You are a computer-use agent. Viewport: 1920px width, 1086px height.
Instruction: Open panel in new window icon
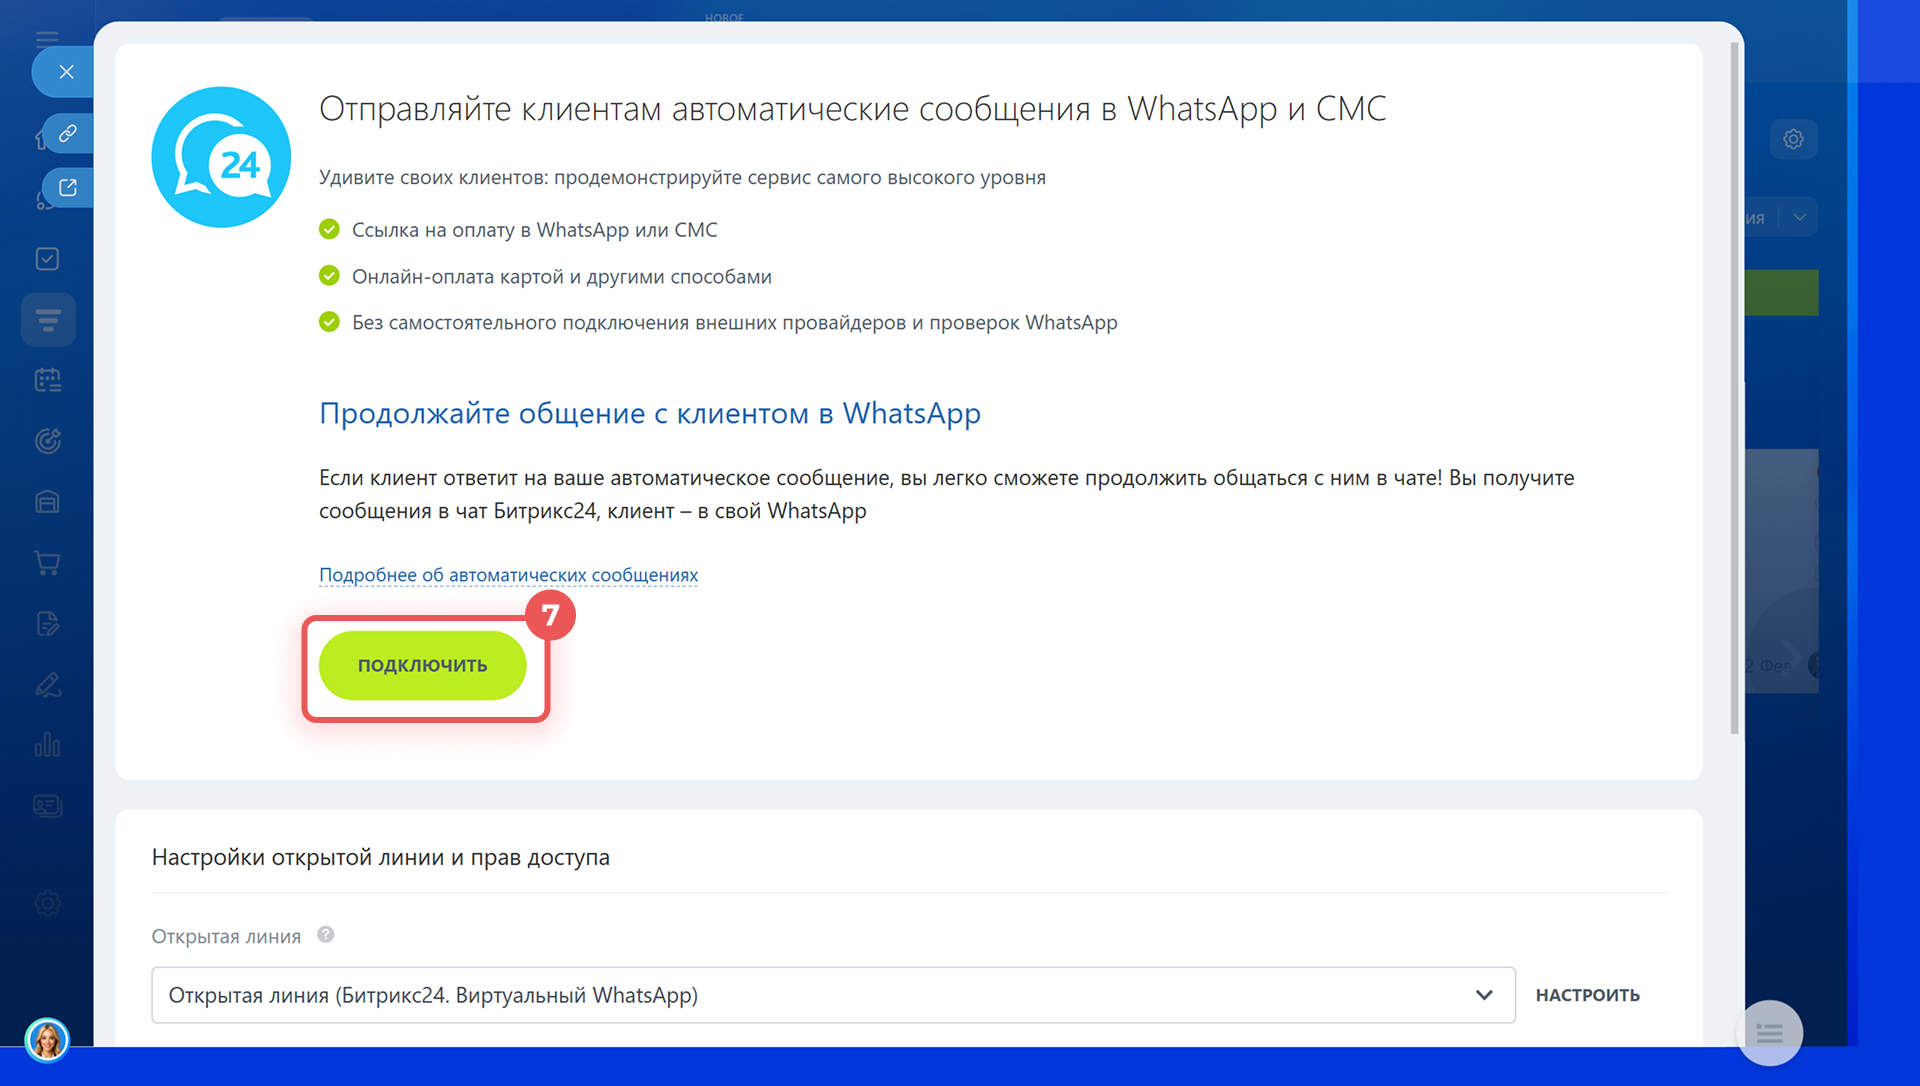pyautogui.click(x=67, y=187)
